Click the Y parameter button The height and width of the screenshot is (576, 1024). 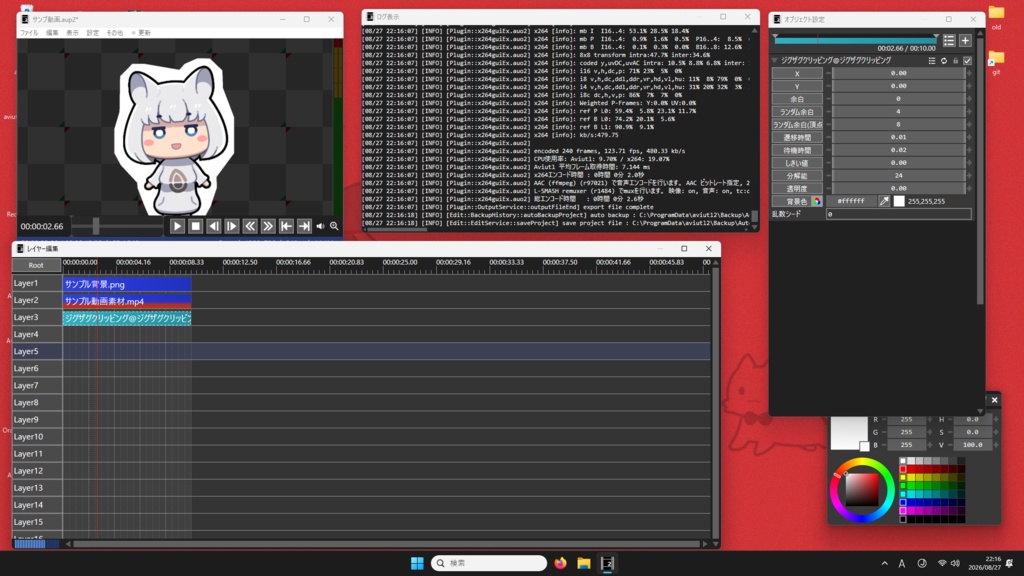point(797,86)
